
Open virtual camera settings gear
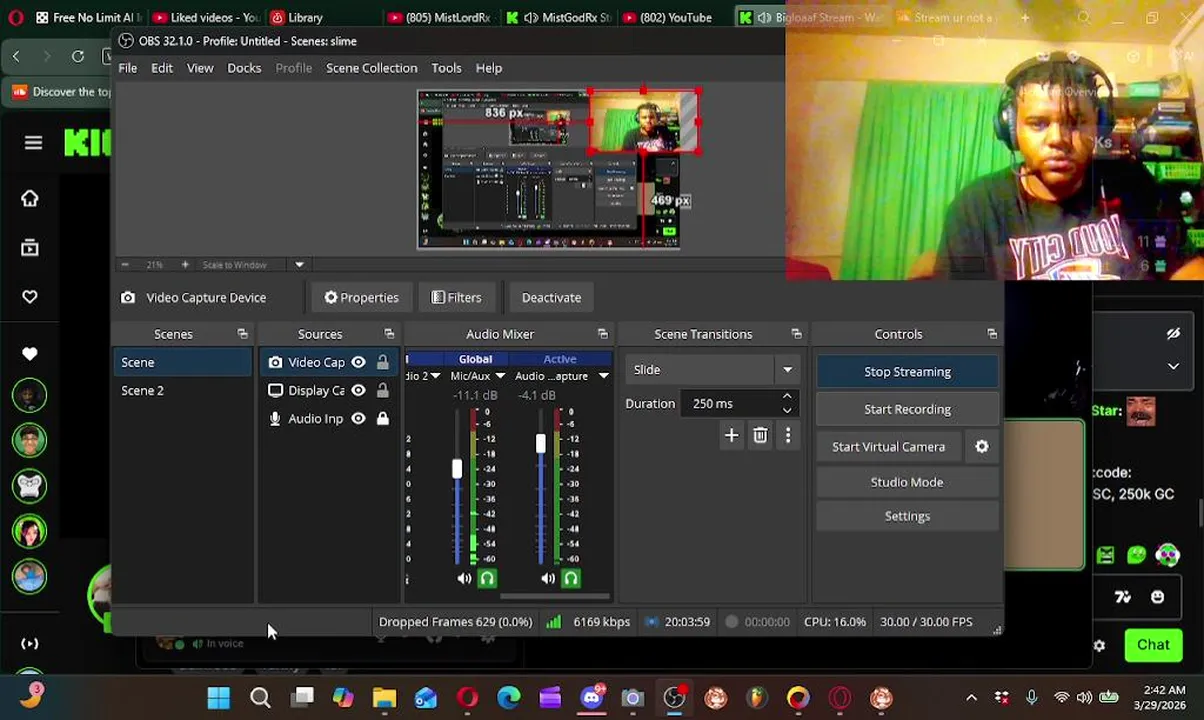982,447
